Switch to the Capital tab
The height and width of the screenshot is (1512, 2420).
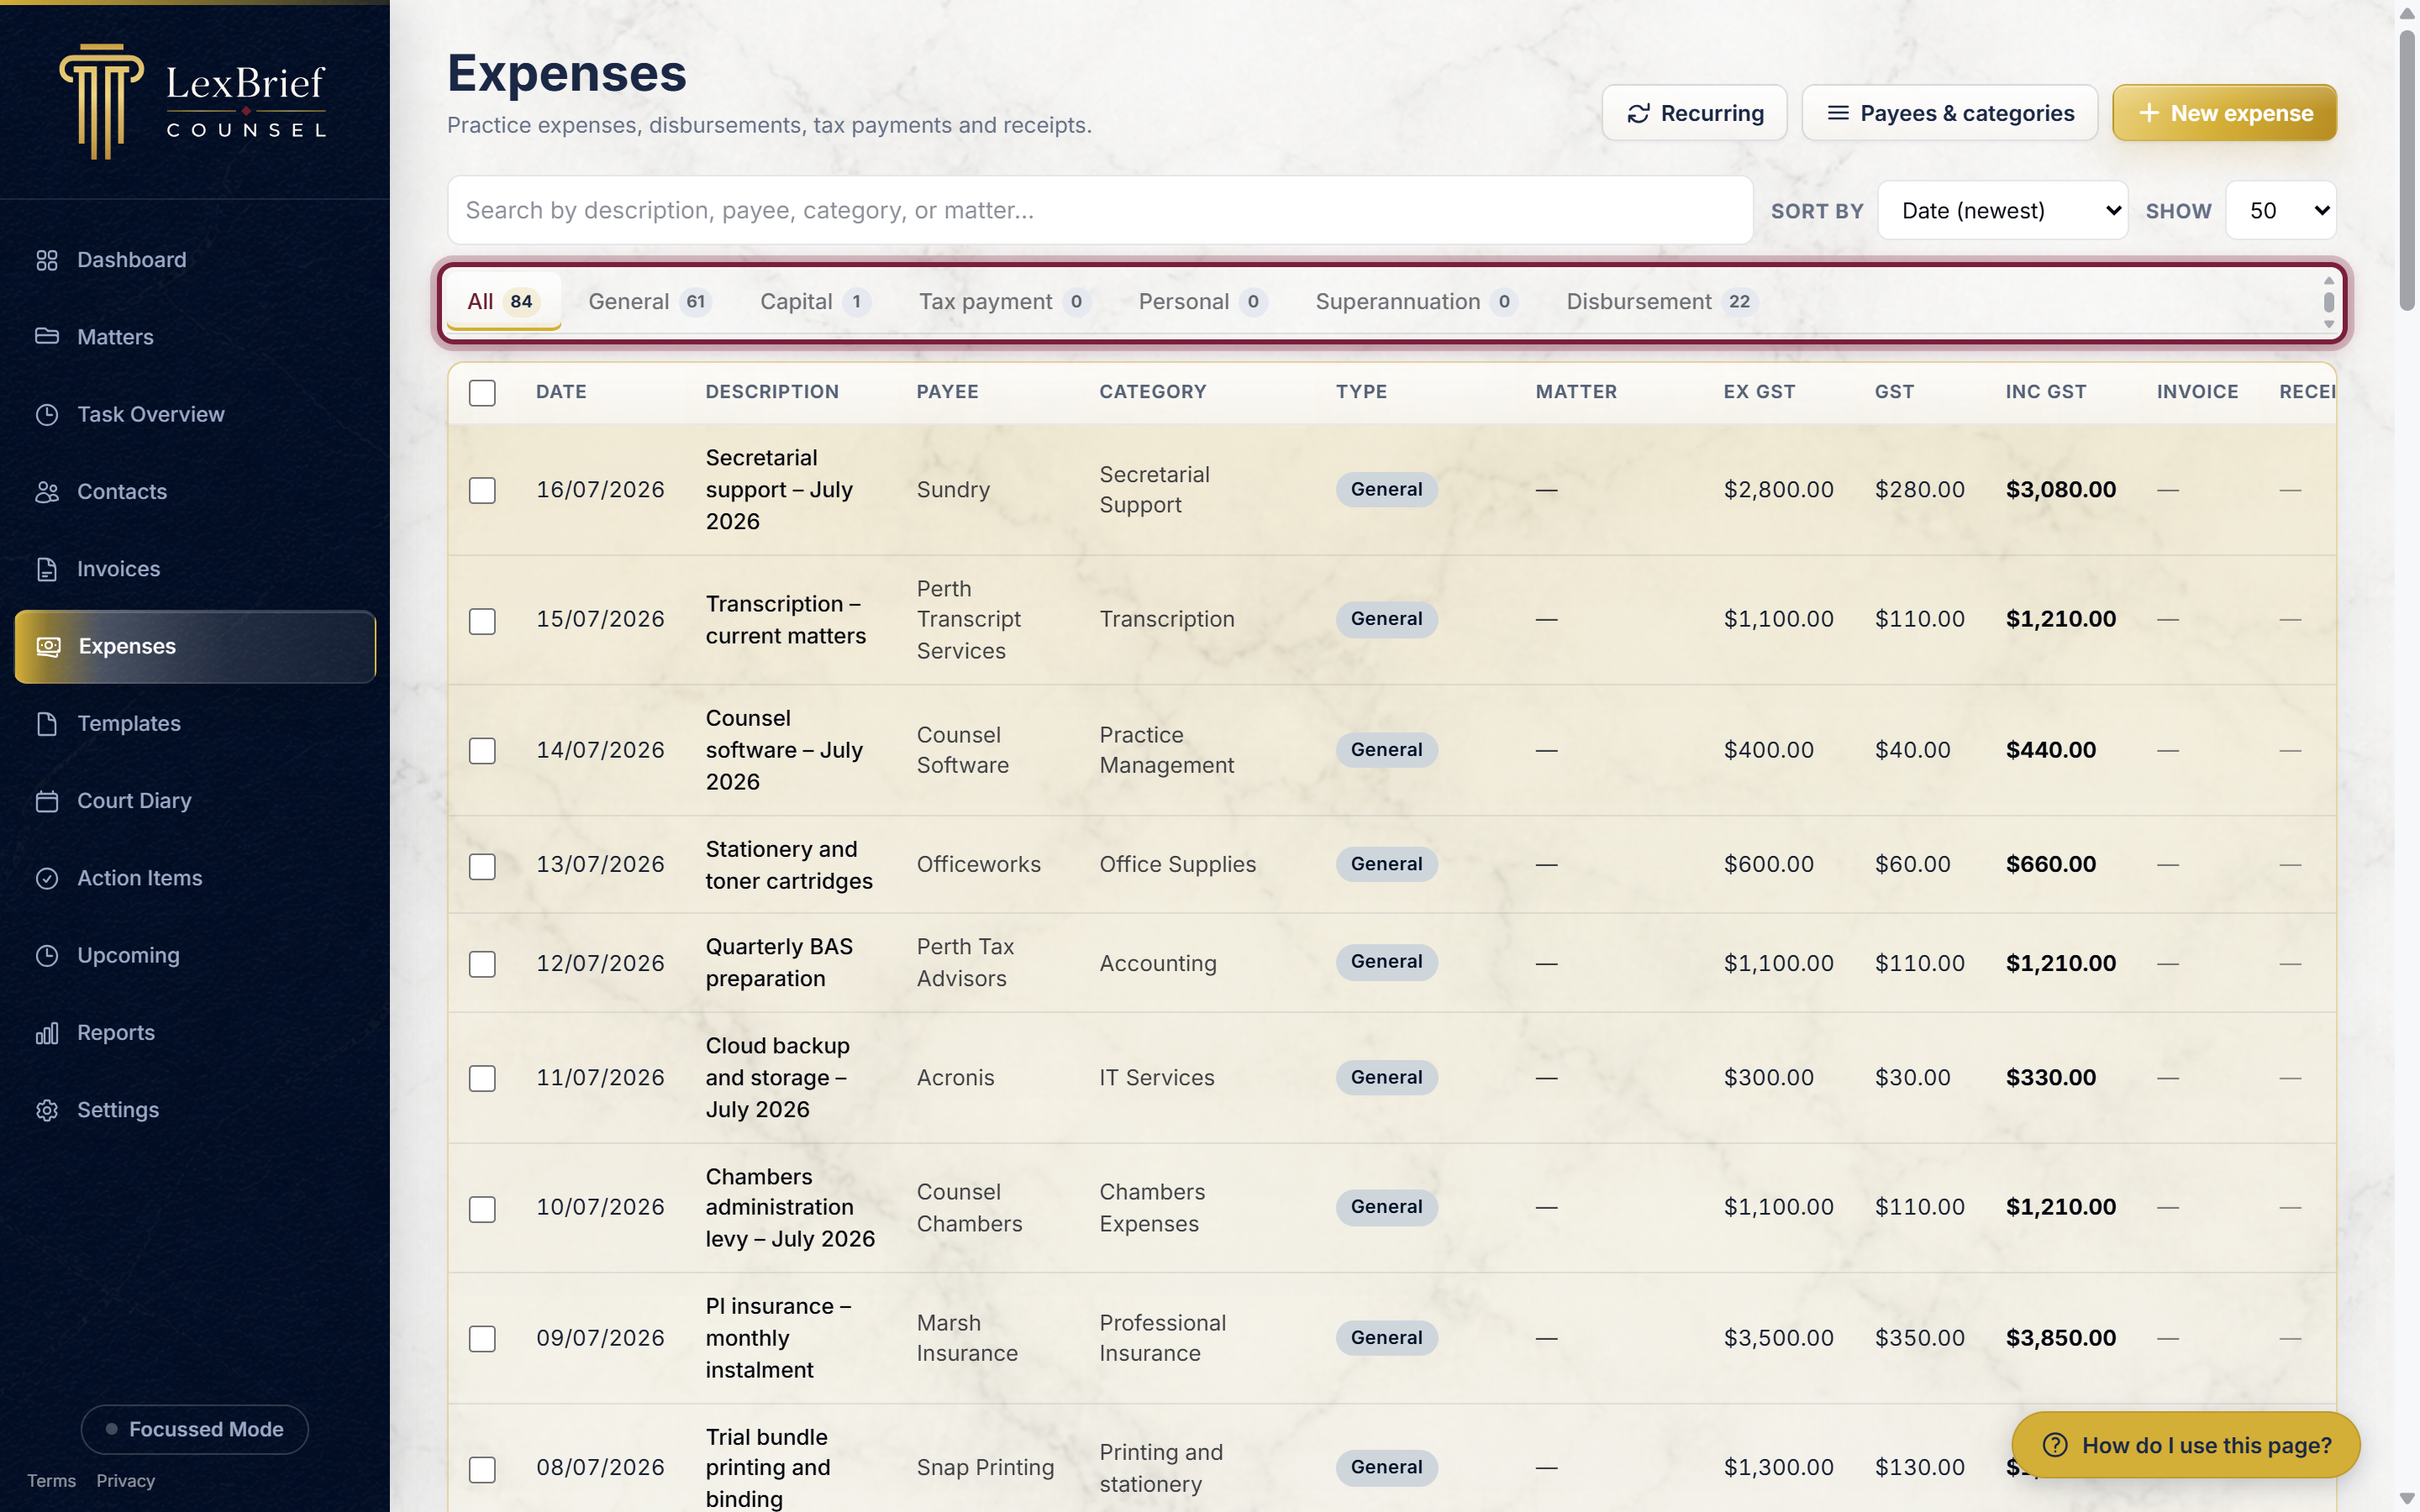point(814,301)
